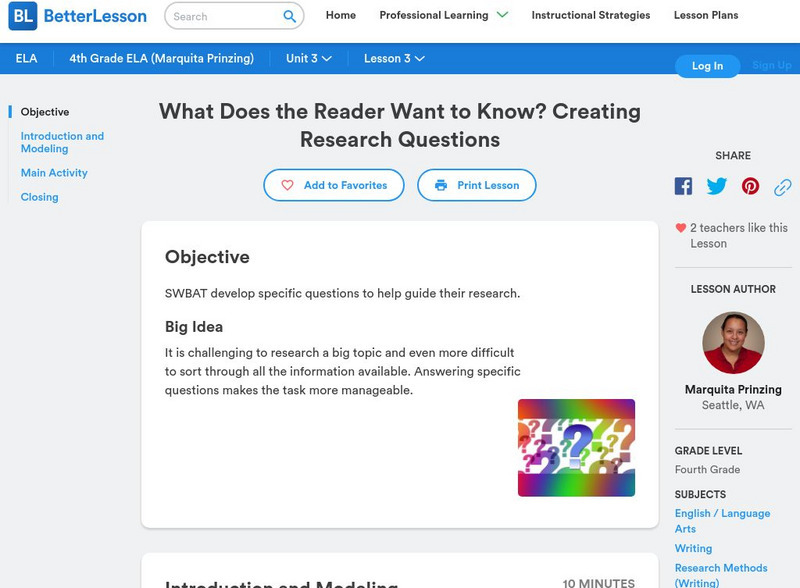Open Marquita Prinzing author name link
This screenshot has width=800, height=588.
click(733, 389)
